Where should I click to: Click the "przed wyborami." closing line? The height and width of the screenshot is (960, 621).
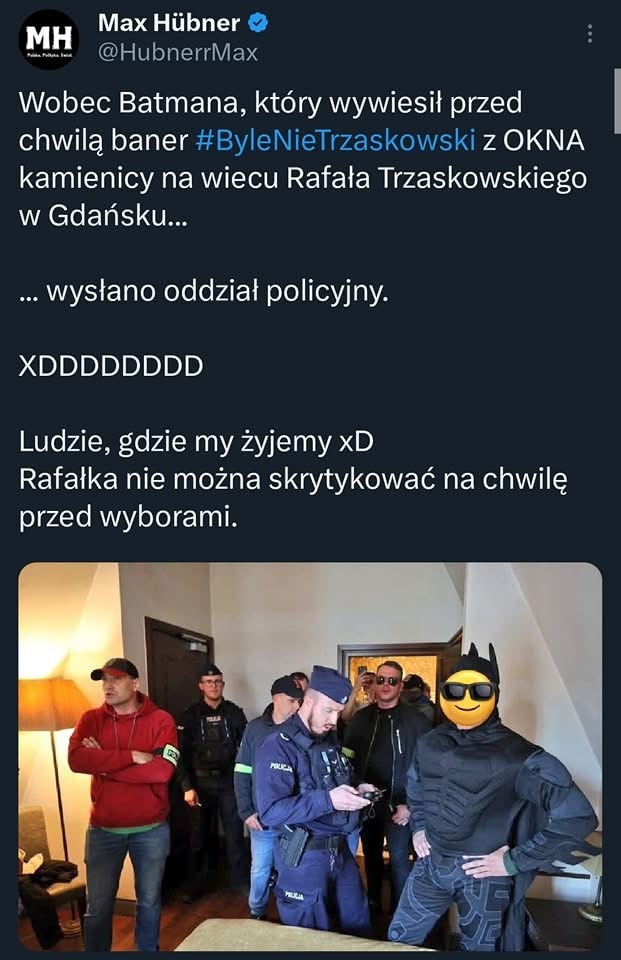click(x=128, y=518)
